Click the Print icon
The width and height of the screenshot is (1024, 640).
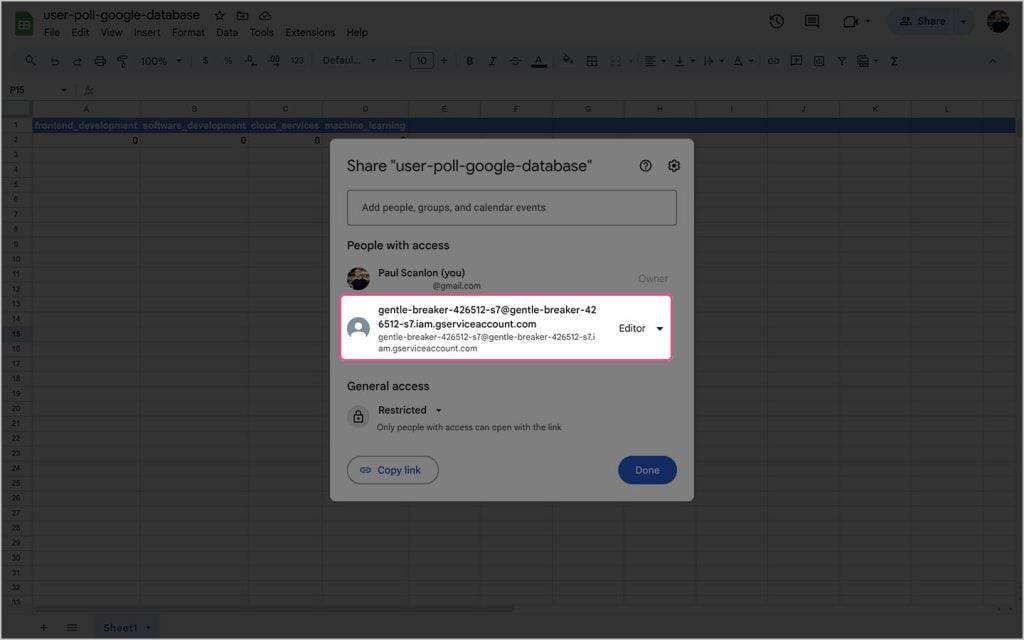[100, 61]
